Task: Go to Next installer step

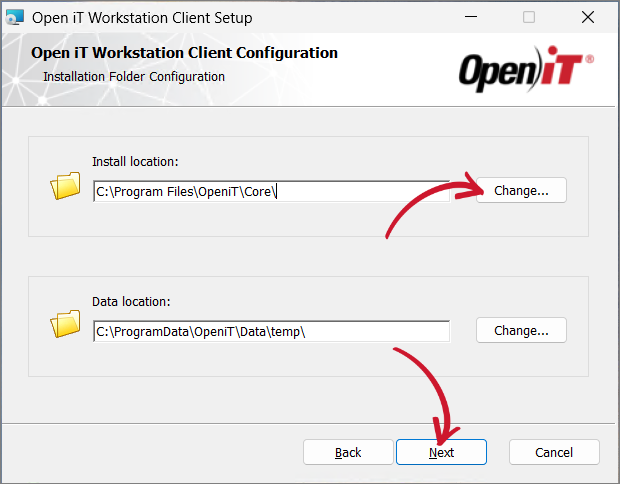Action: click(441, 452)
